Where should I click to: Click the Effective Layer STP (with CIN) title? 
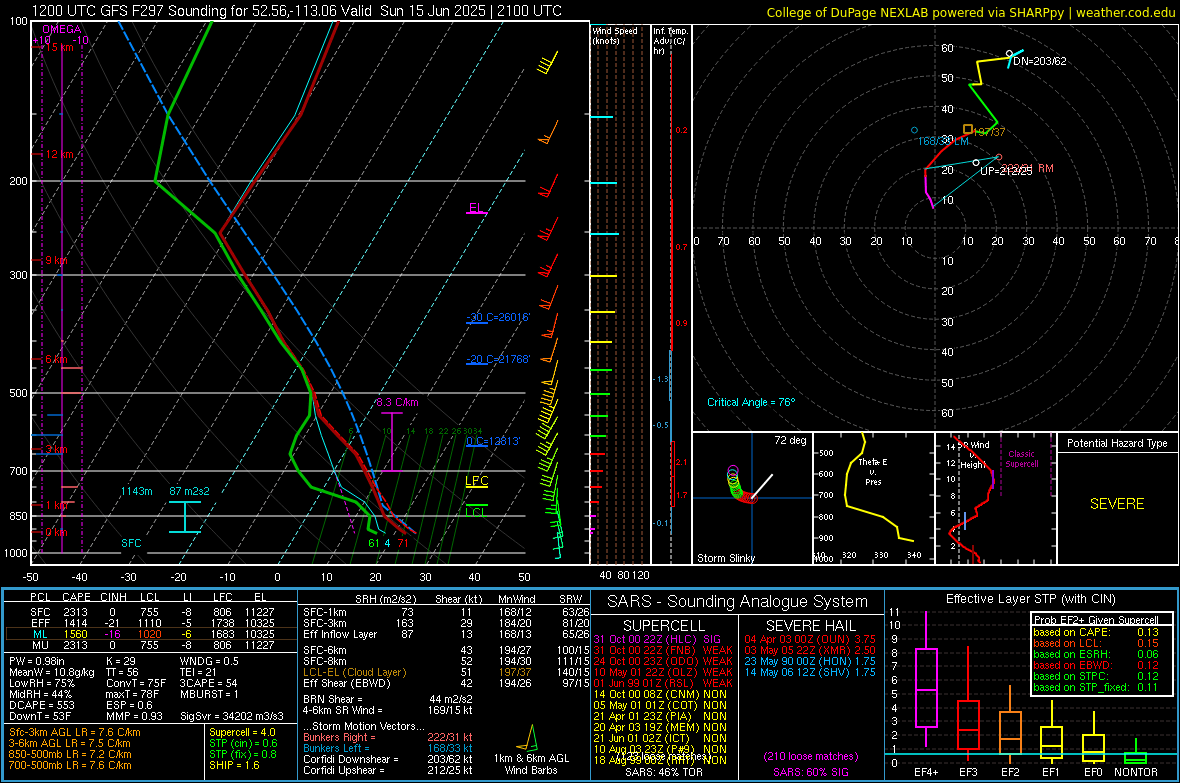1030,599
